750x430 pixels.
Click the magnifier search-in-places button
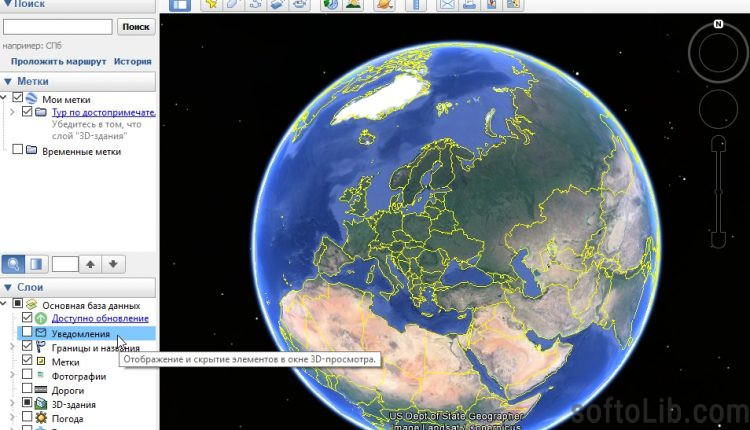point(13,264)
